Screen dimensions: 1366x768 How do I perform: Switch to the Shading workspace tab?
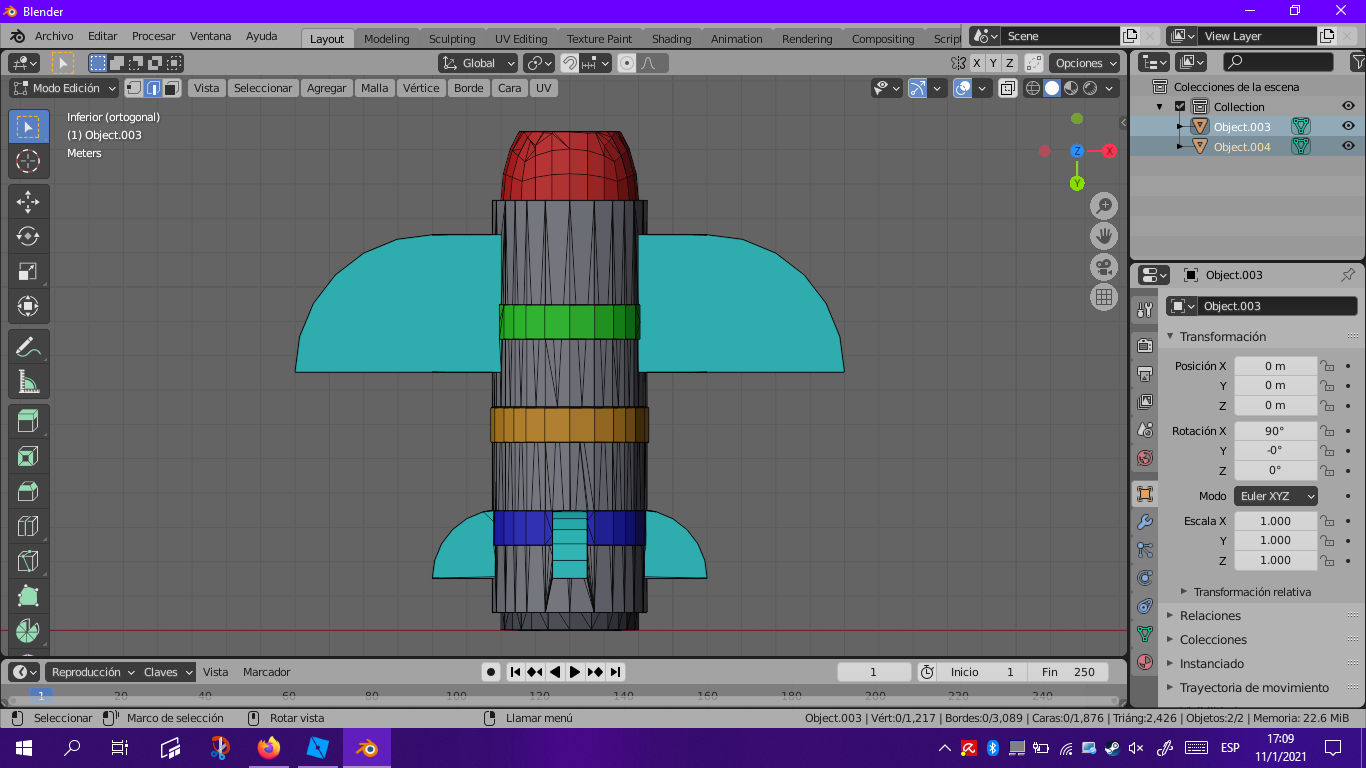[671, 39]
